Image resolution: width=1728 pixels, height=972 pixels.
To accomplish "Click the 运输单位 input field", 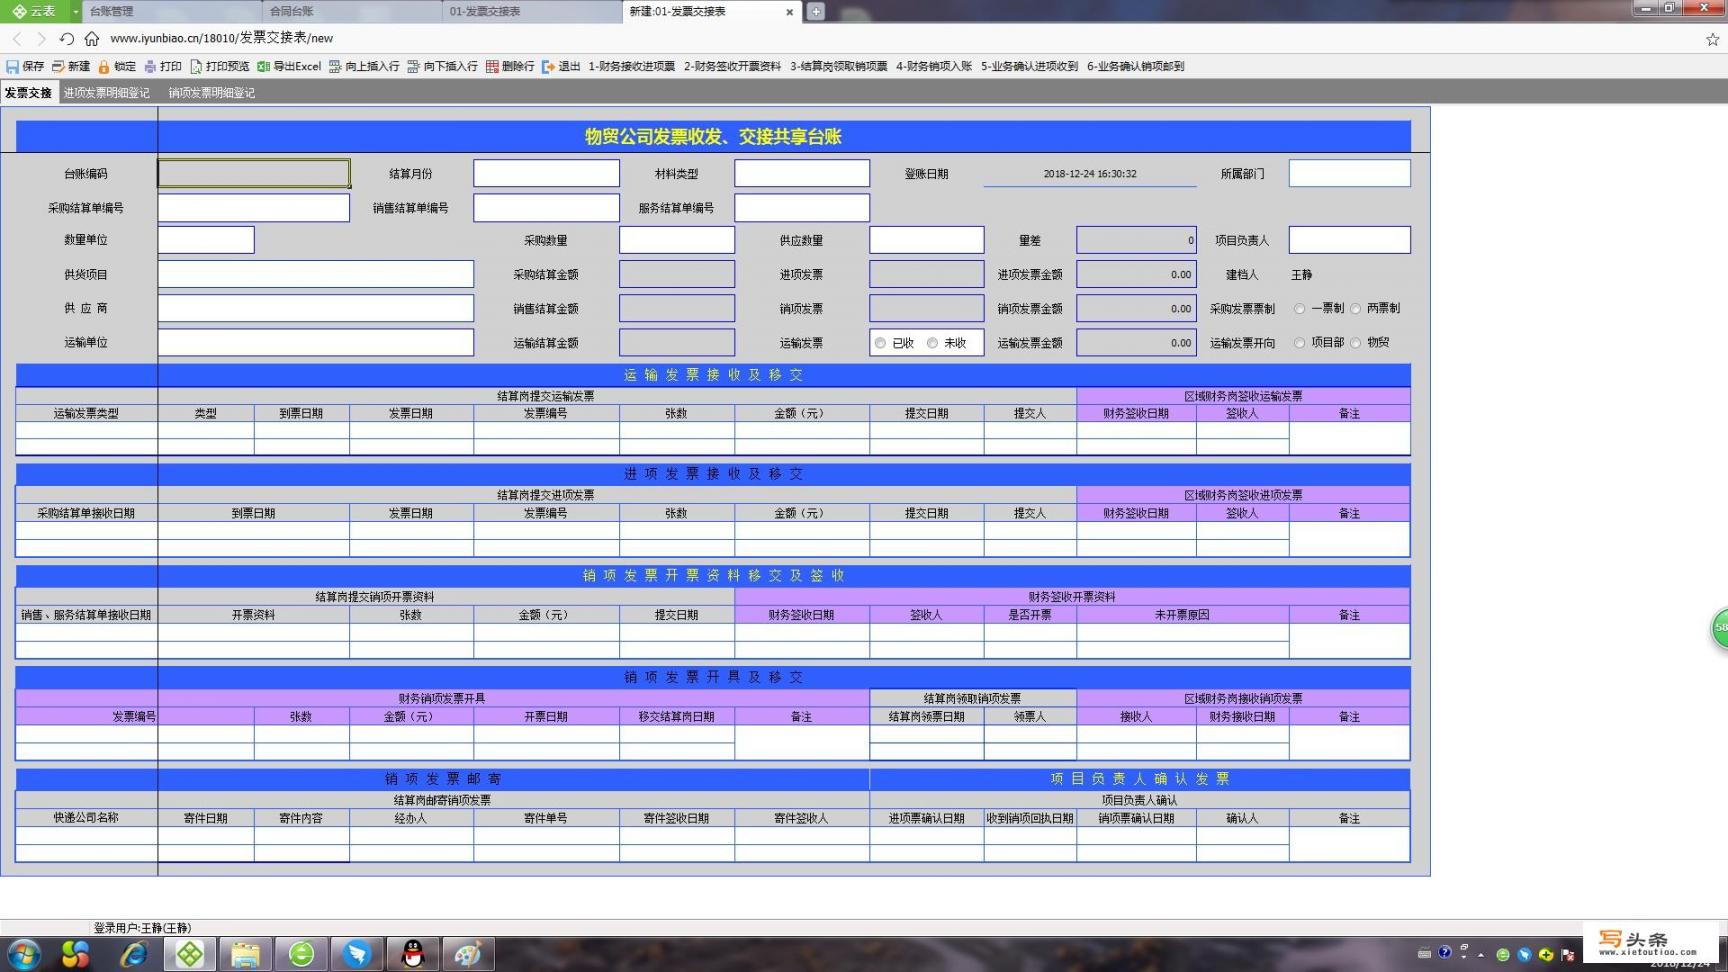I will pos(316,342).
